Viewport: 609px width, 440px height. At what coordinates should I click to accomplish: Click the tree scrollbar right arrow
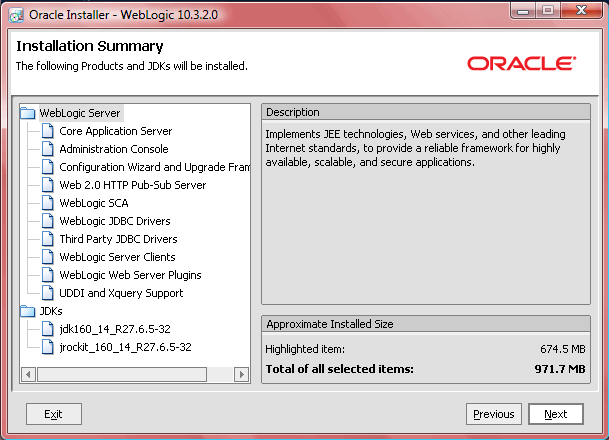(242, 374)
